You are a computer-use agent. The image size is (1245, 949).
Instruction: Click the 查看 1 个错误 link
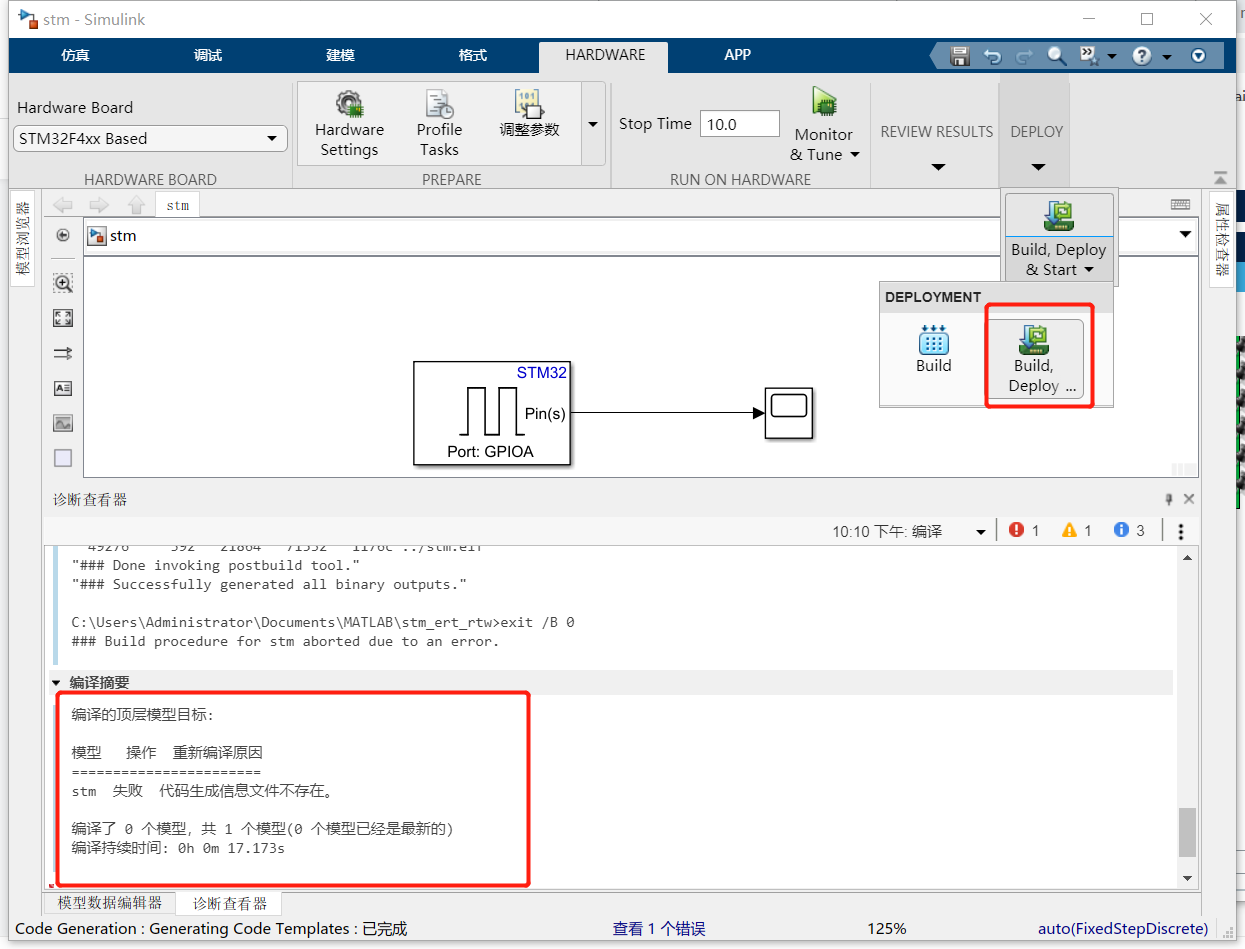point(658,928)
